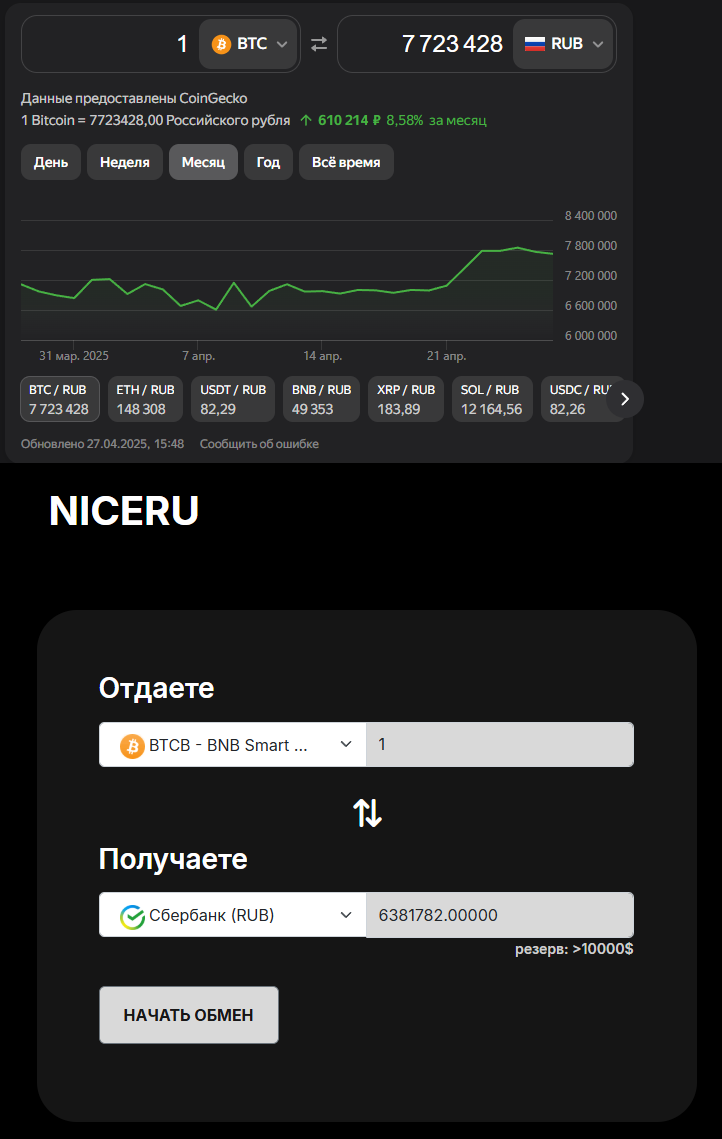Click Сообщить об ошибке link
The image size is (722, 1139).
259,444
